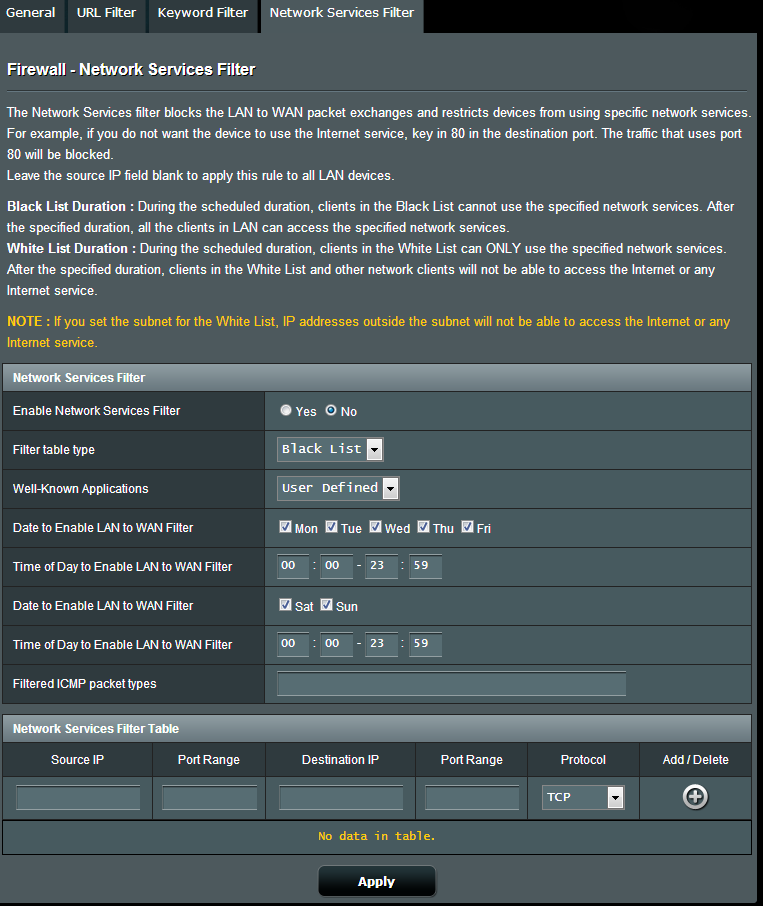Disable the Fri checkbox
The image size is (763, 906).
[467, 527]
